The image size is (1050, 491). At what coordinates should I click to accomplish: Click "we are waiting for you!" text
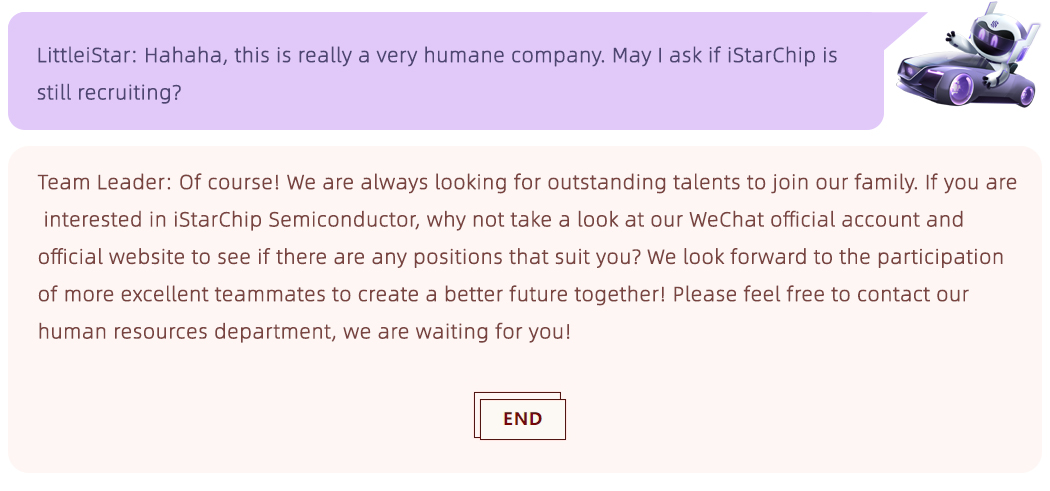[457, 331]
